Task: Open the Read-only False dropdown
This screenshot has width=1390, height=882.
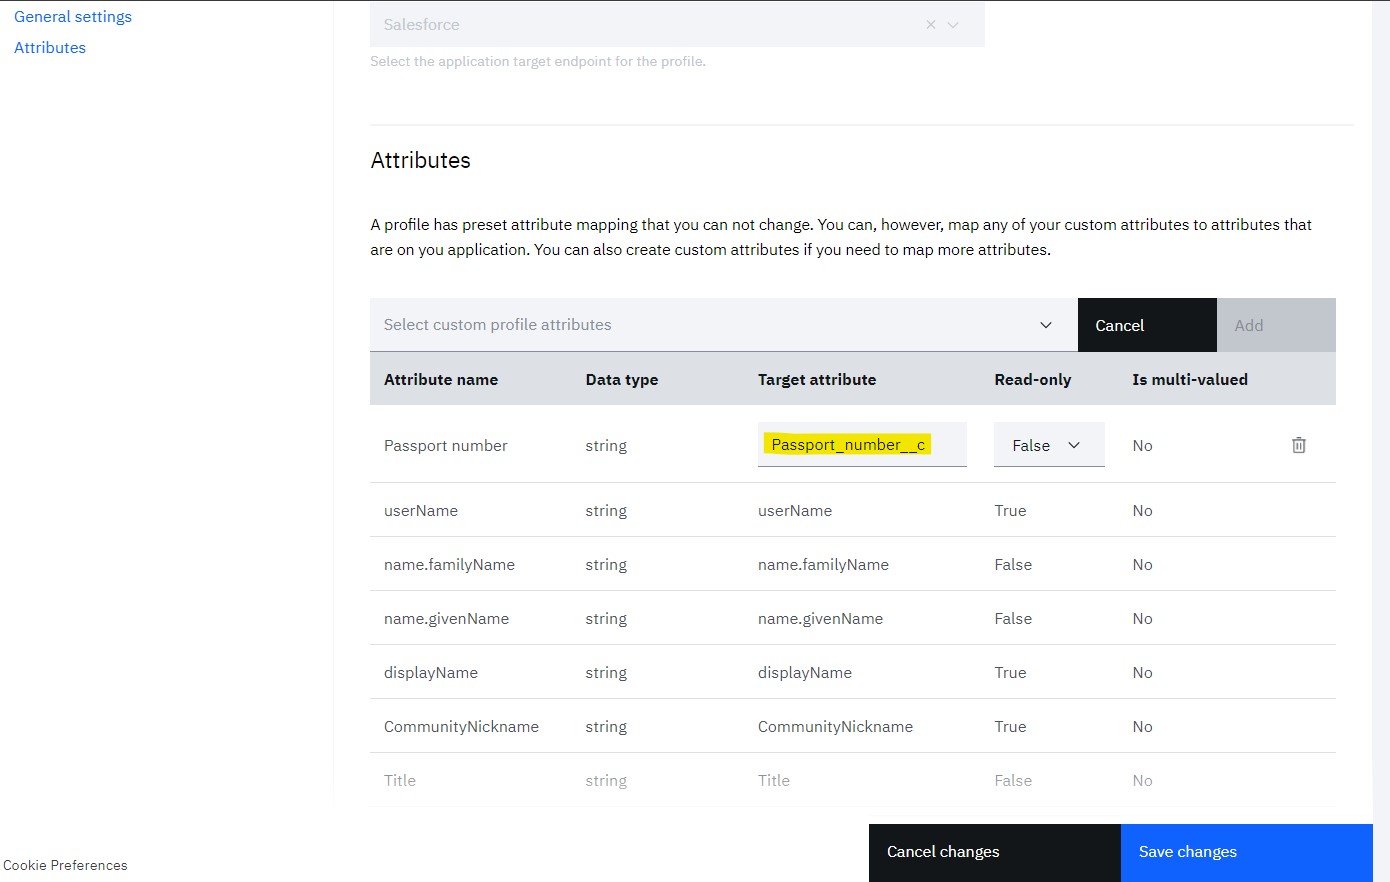Action: 1049,445
